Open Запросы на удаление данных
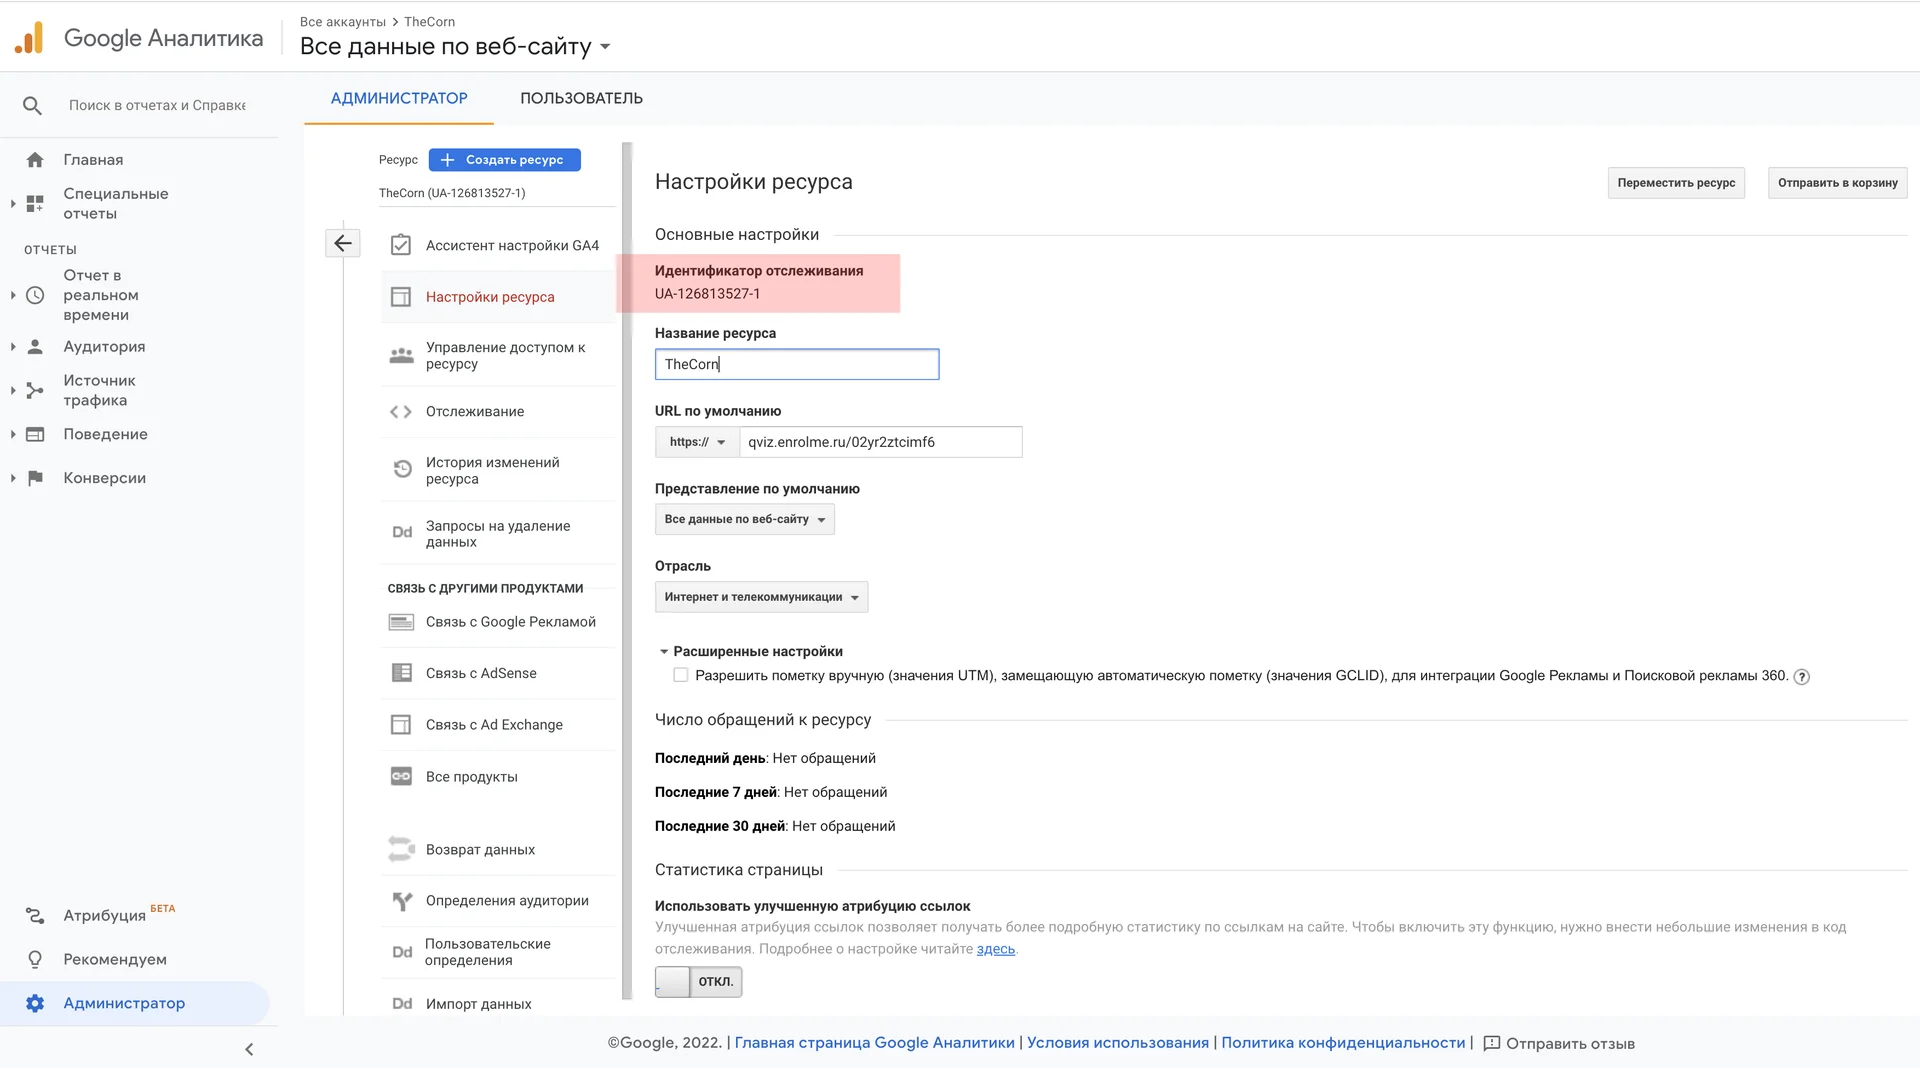 click(x=499, y=533)
